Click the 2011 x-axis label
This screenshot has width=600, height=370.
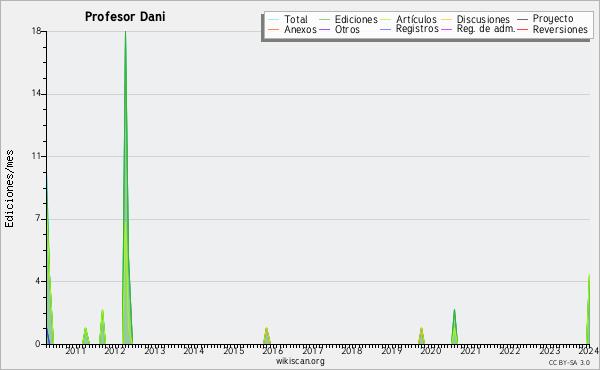point(75,350)
